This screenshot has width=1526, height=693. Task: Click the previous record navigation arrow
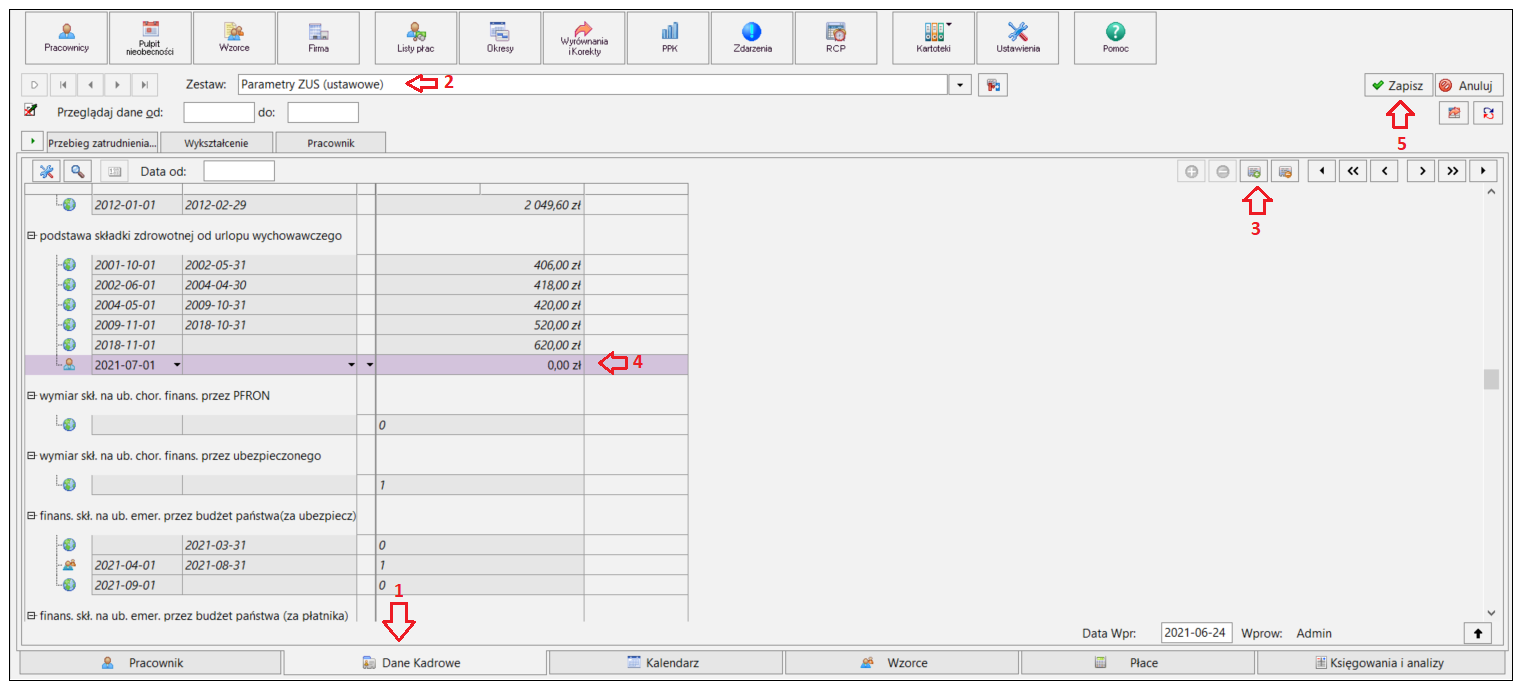pos(91,85)
